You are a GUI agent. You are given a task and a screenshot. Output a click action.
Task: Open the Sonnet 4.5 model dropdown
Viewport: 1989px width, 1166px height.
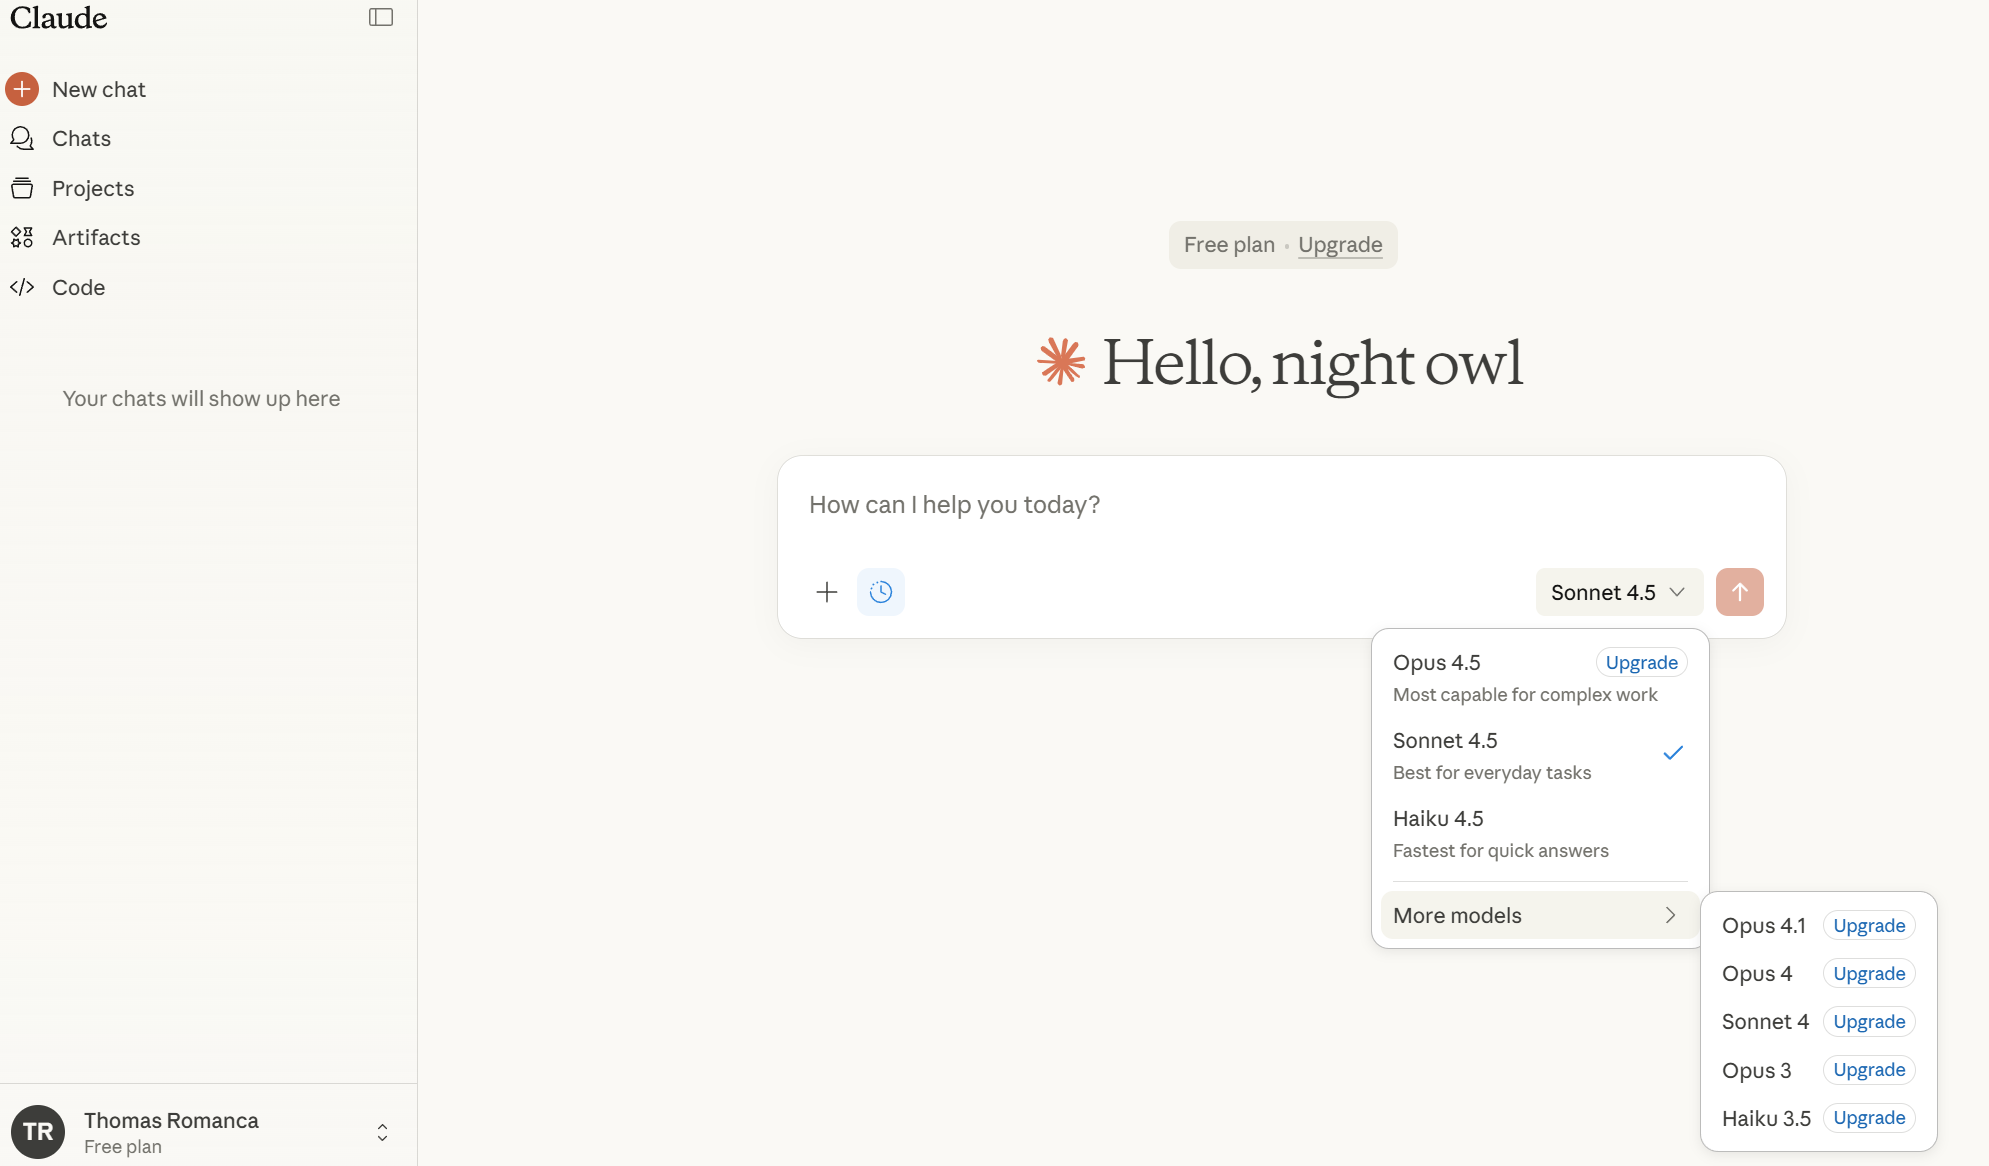1618,592
